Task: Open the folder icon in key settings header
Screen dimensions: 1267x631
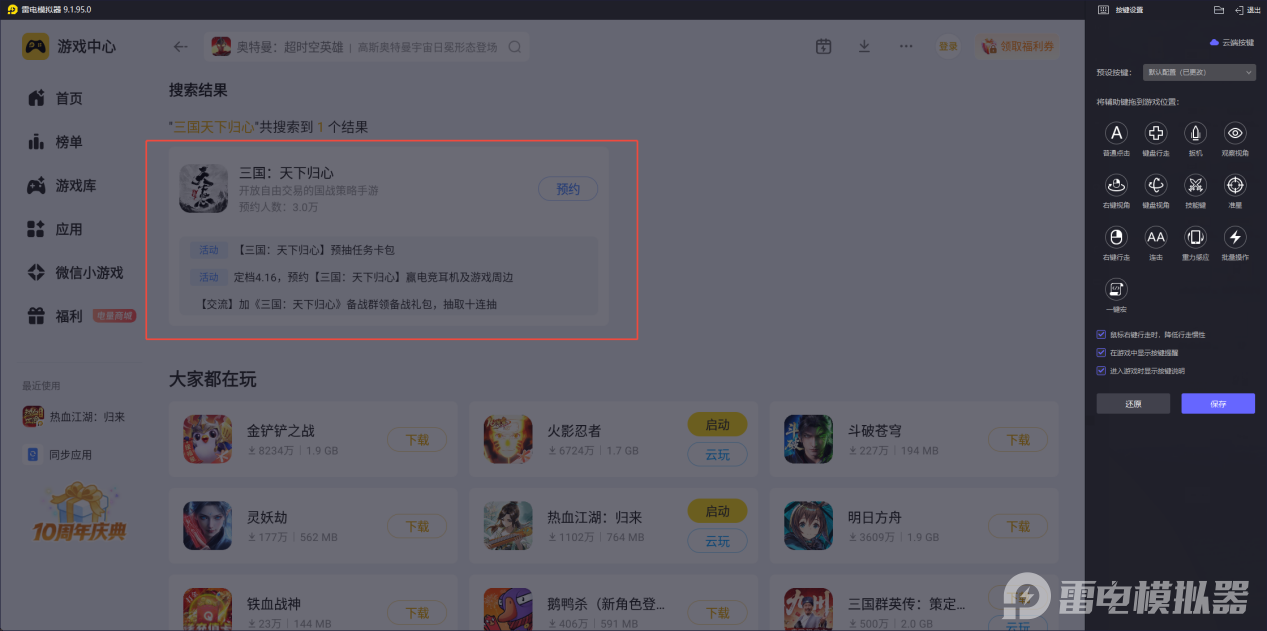Action: pyautogui.click(x=1219, y=9)
